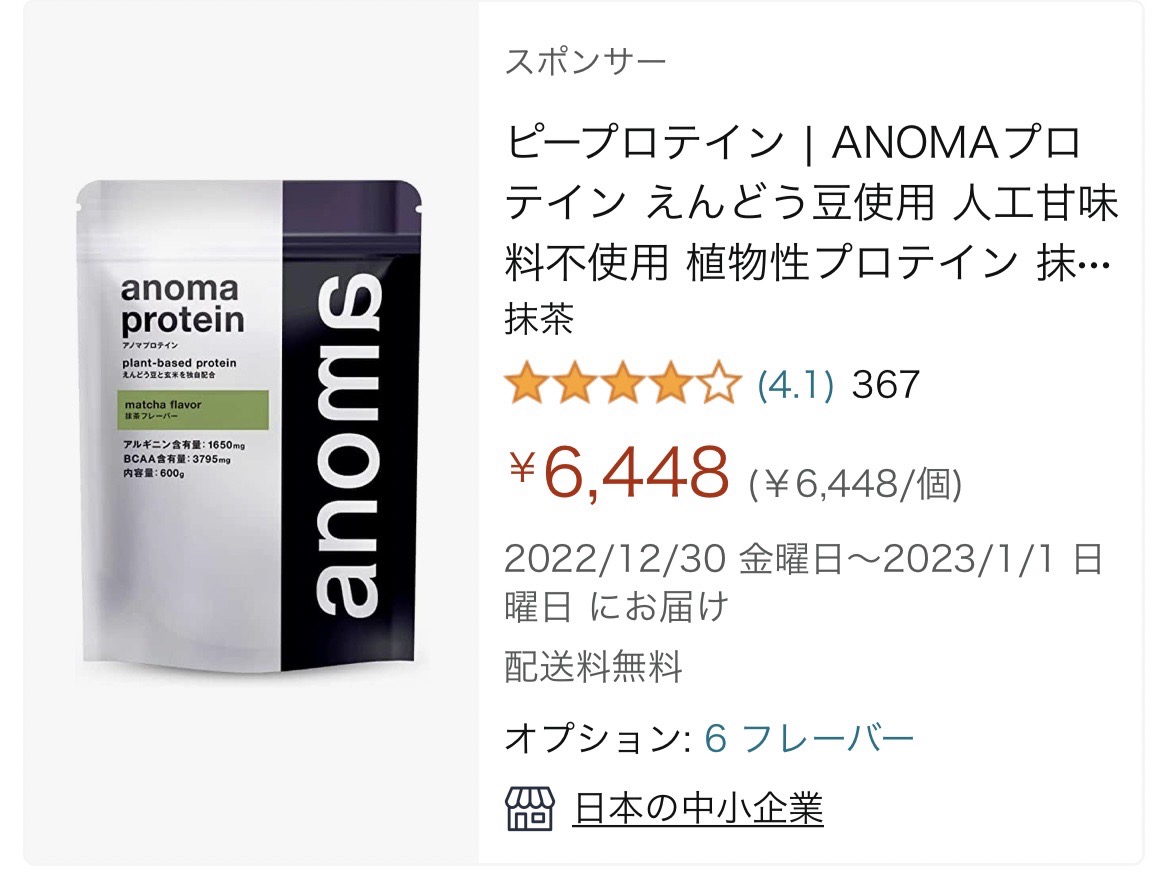Click the 配送料無料 free shipping text

click(x=593, y=666)
